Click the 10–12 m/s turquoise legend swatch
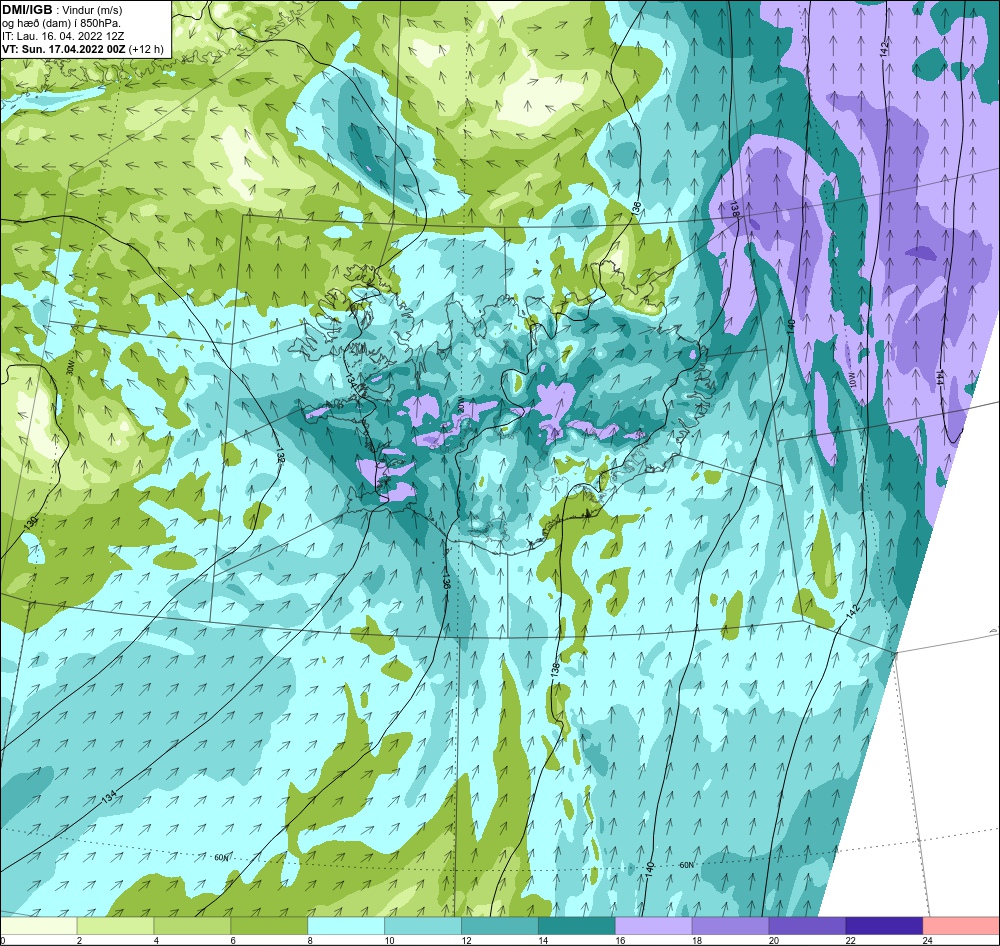Screen dimensions: 1000x946 click(423, 926)
